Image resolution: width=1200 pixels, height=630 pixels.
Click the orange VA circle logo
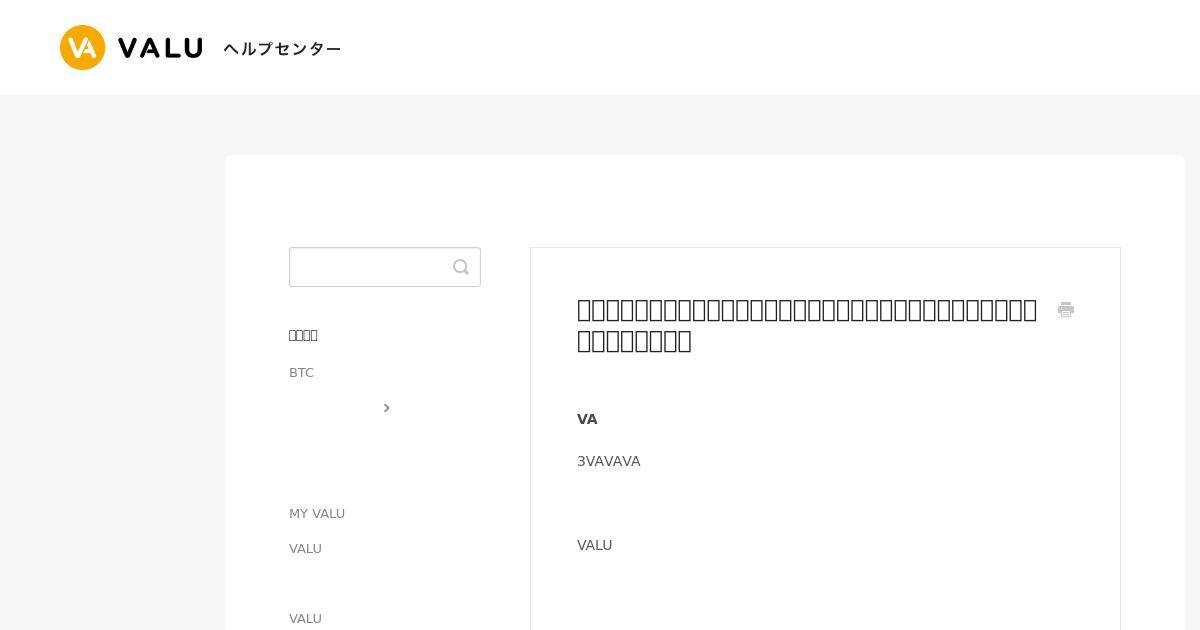tap(82, 47)
